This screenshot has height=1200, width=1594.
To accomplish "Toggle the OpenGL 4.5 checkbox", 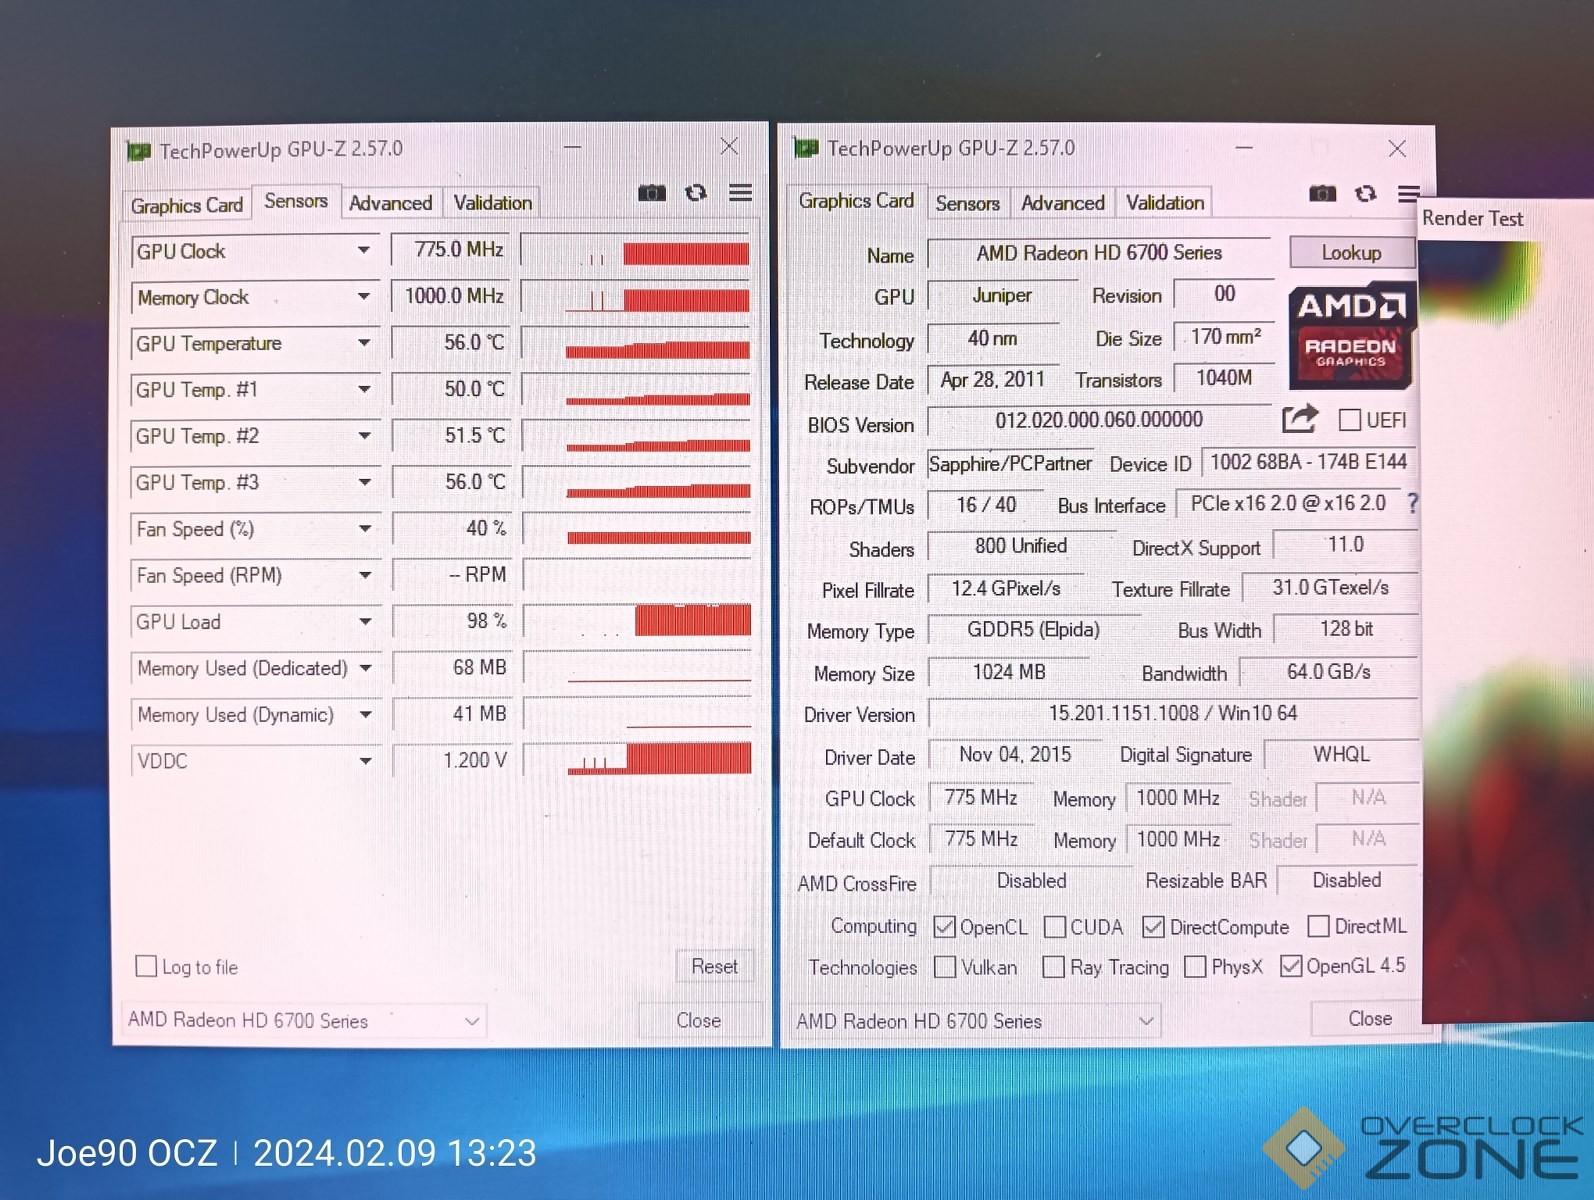I will pyautogui.click(x=1291, y=966).
